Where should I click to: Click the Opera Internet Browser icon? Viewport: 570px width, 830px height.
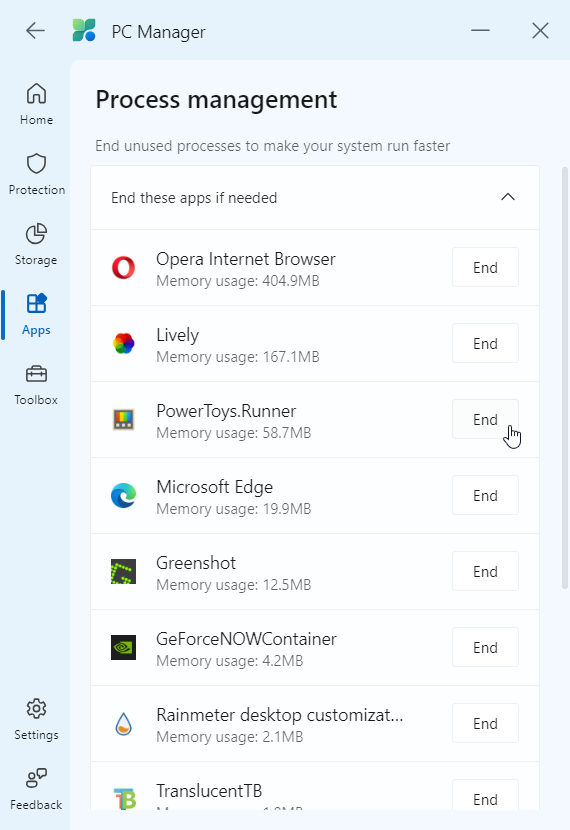pos(123,267)
